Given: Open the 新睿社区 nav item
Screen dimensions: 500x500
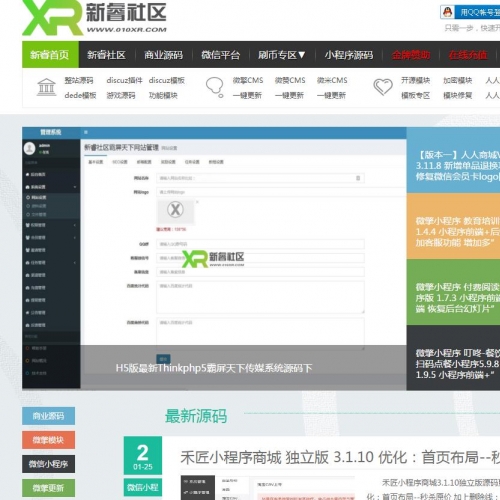Looking at the screenshot, I should click(106, 55).
